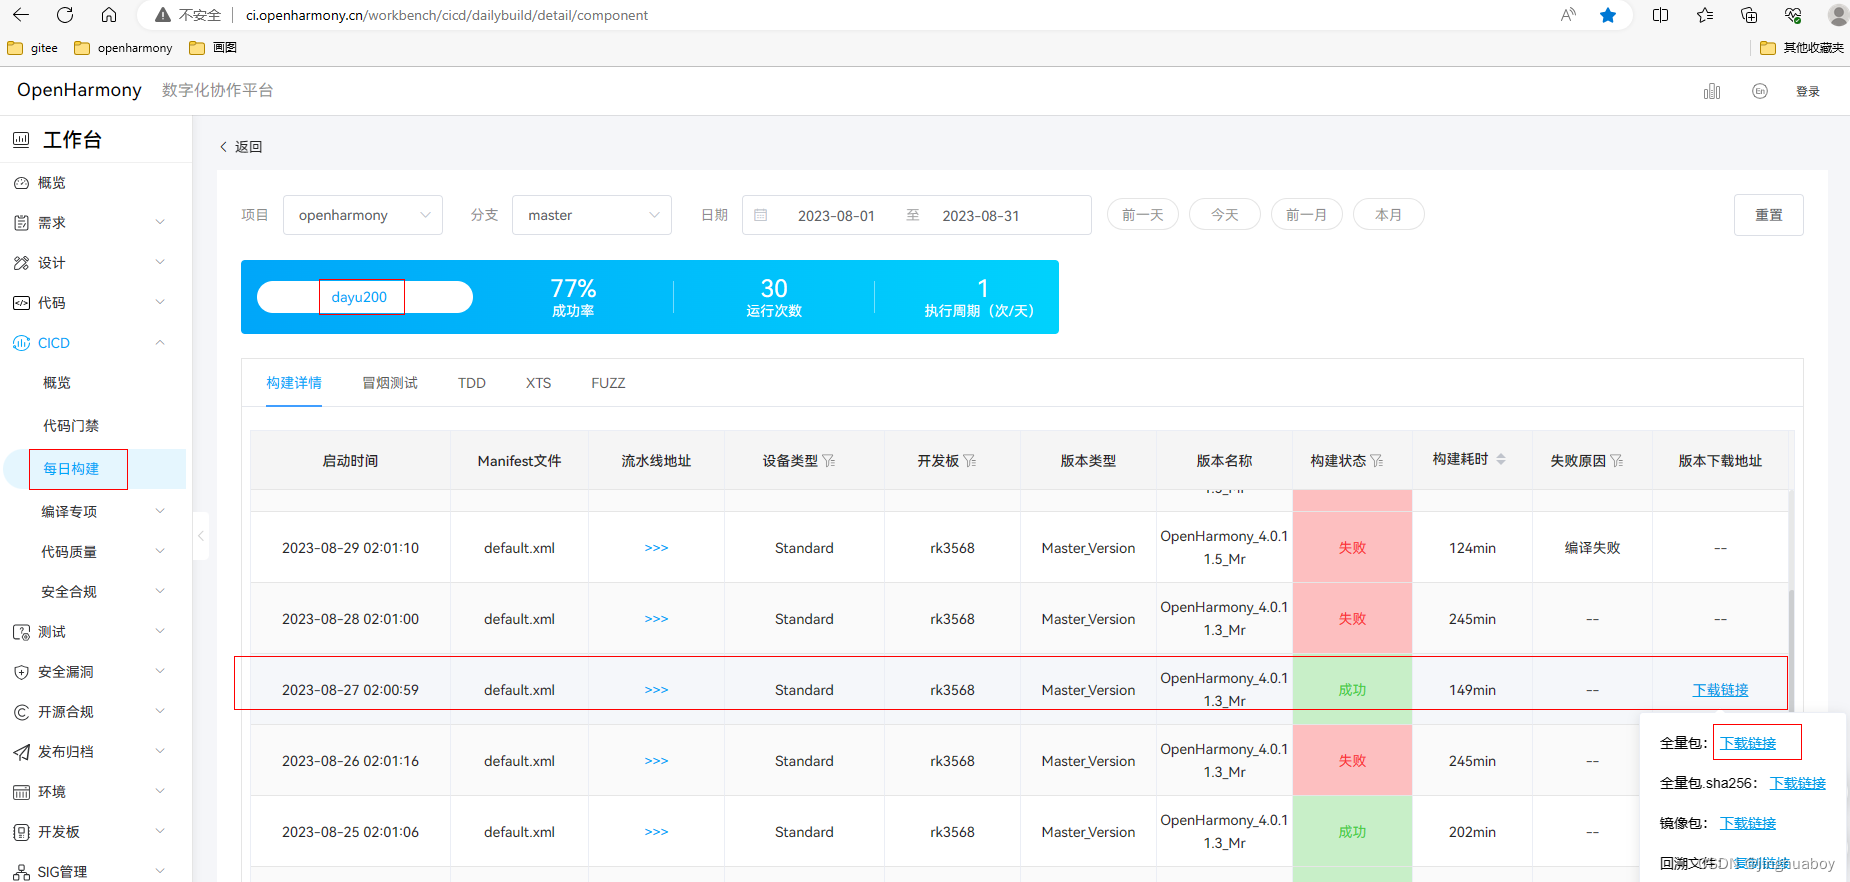Click the end date 2023-08-31 field
This screenshot has height=882, width=1850.
981,216
